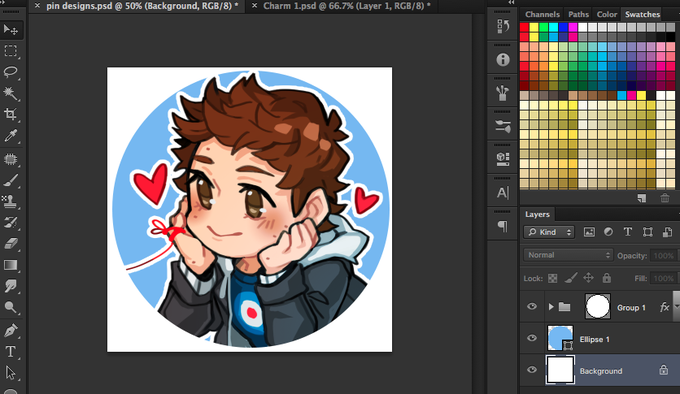Create new swatch from foreground color
The width and height of the screenshot is (680, 394).
(x=642, y=199)
